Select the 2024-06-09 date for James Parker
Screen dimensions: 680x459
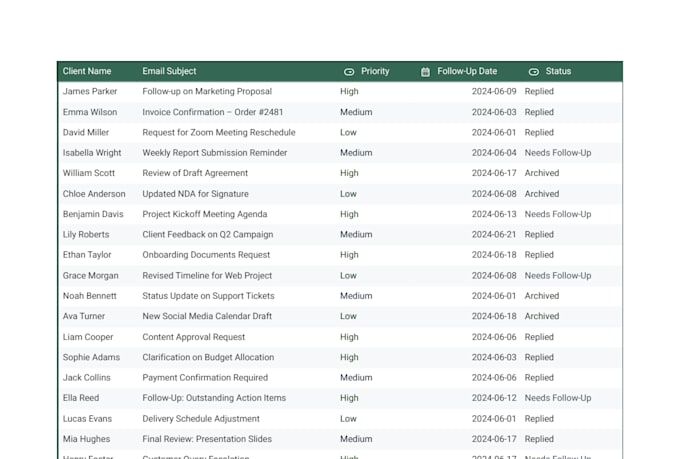coord(494,92)
